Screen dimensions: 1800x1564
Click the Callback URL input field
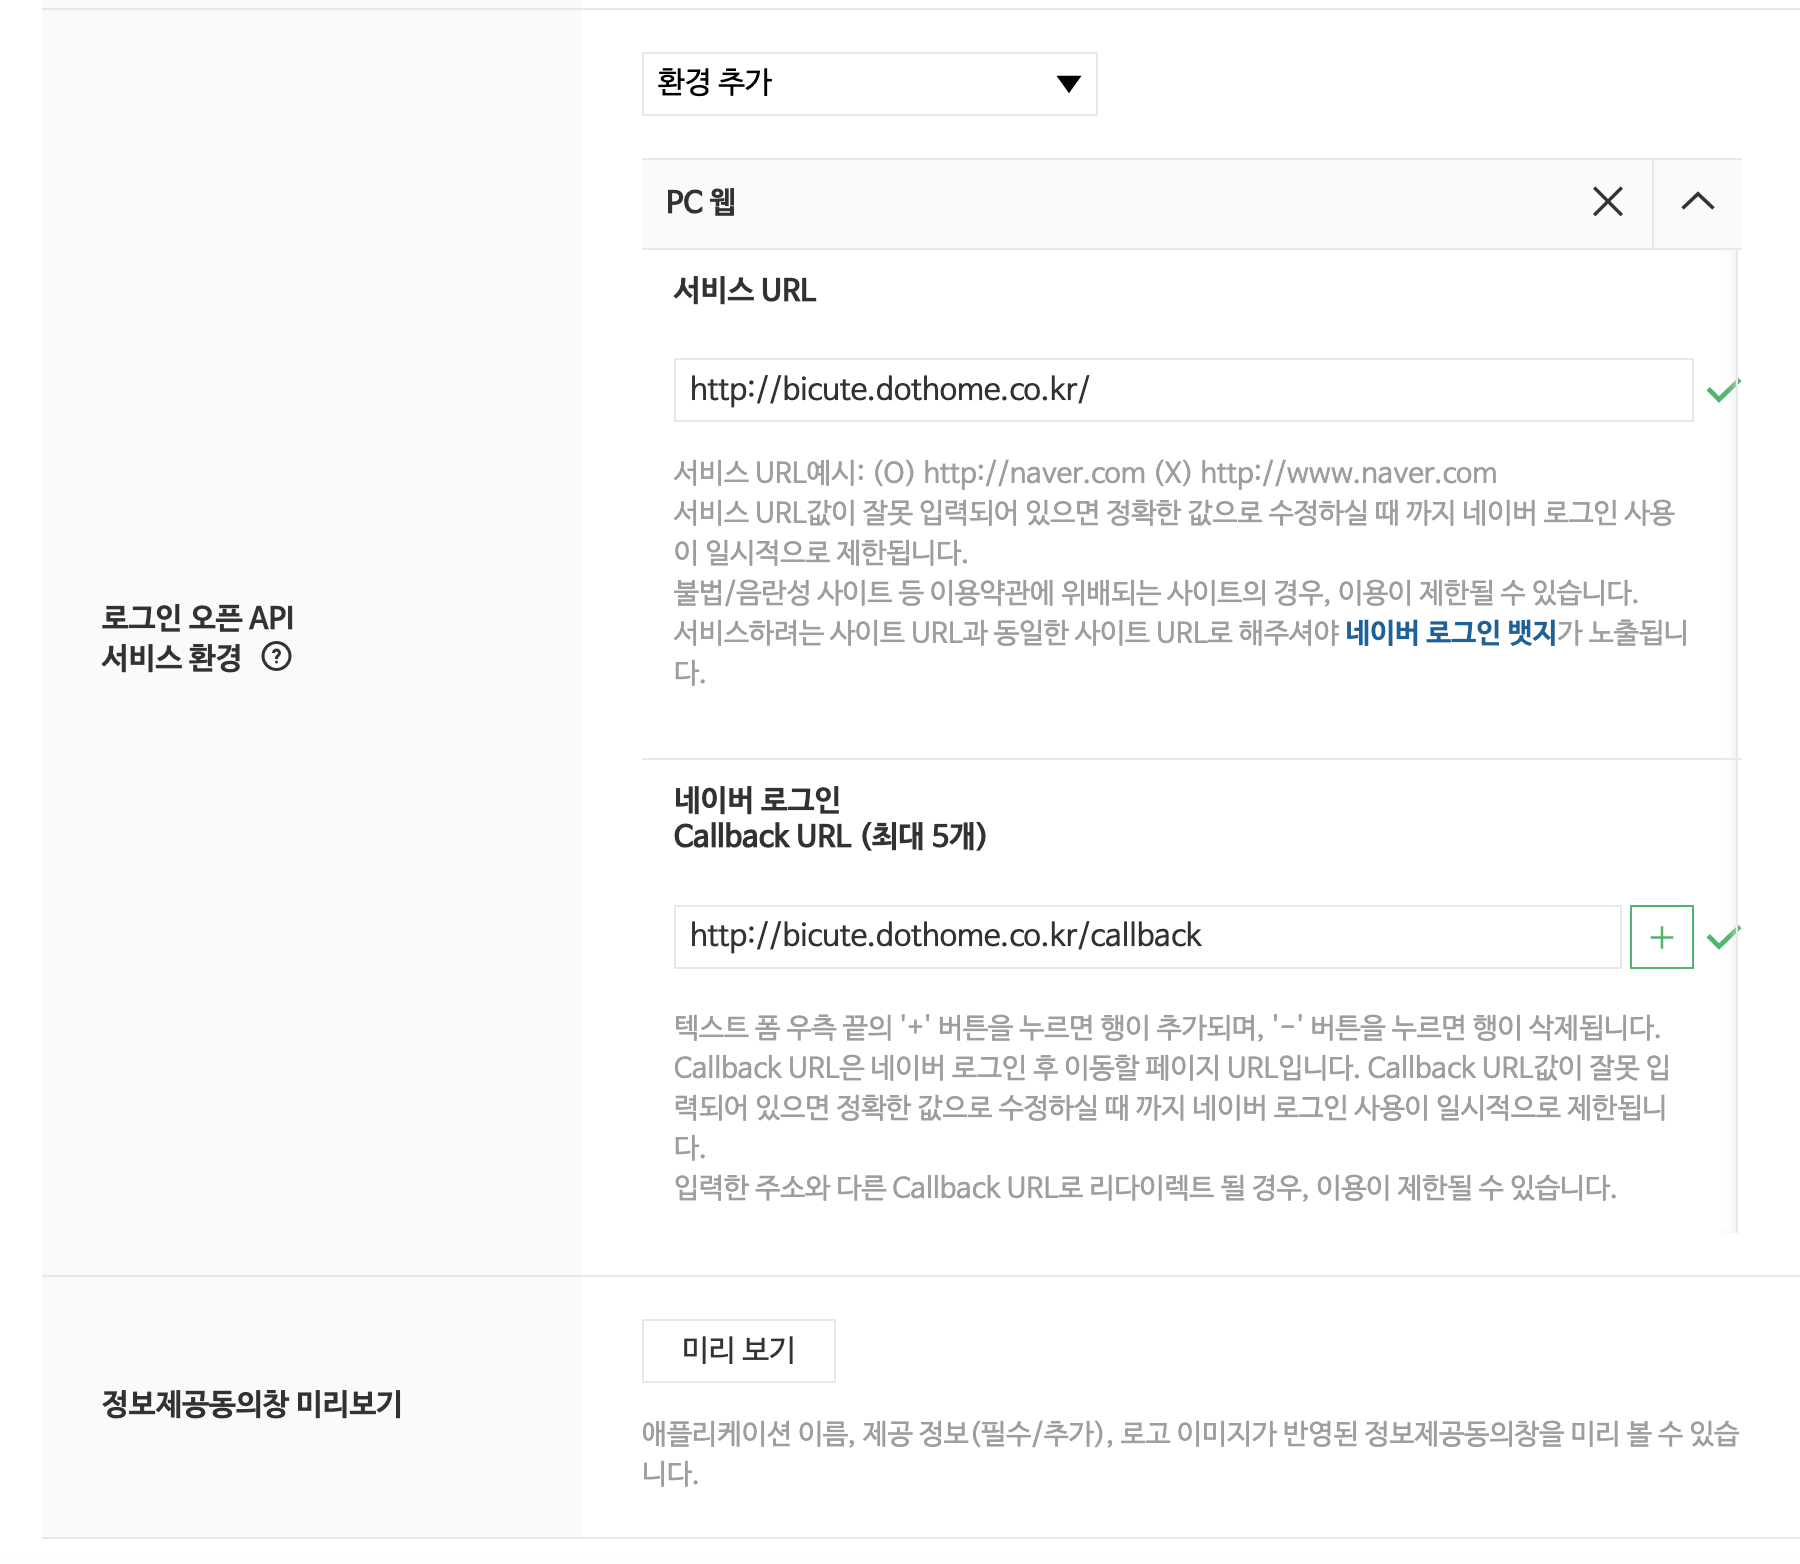1147,937
